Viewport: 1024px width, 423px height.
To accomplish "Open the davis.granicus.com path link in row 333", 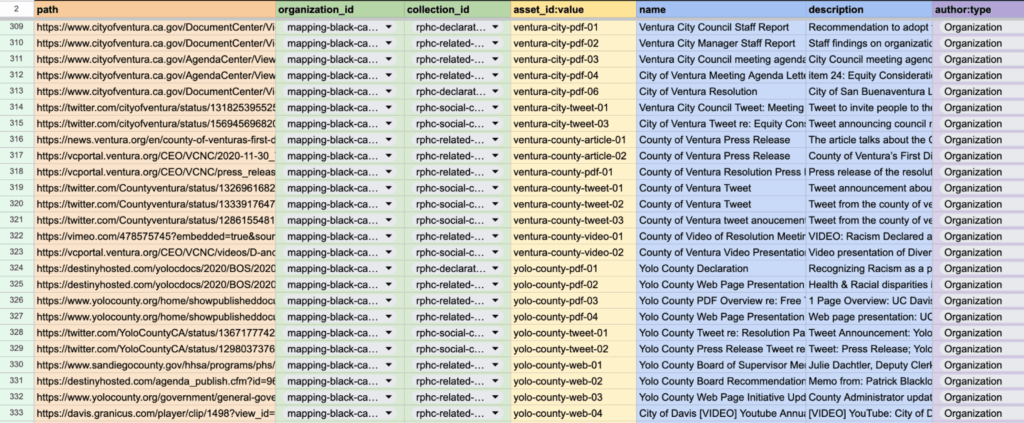I will [155, 413].
